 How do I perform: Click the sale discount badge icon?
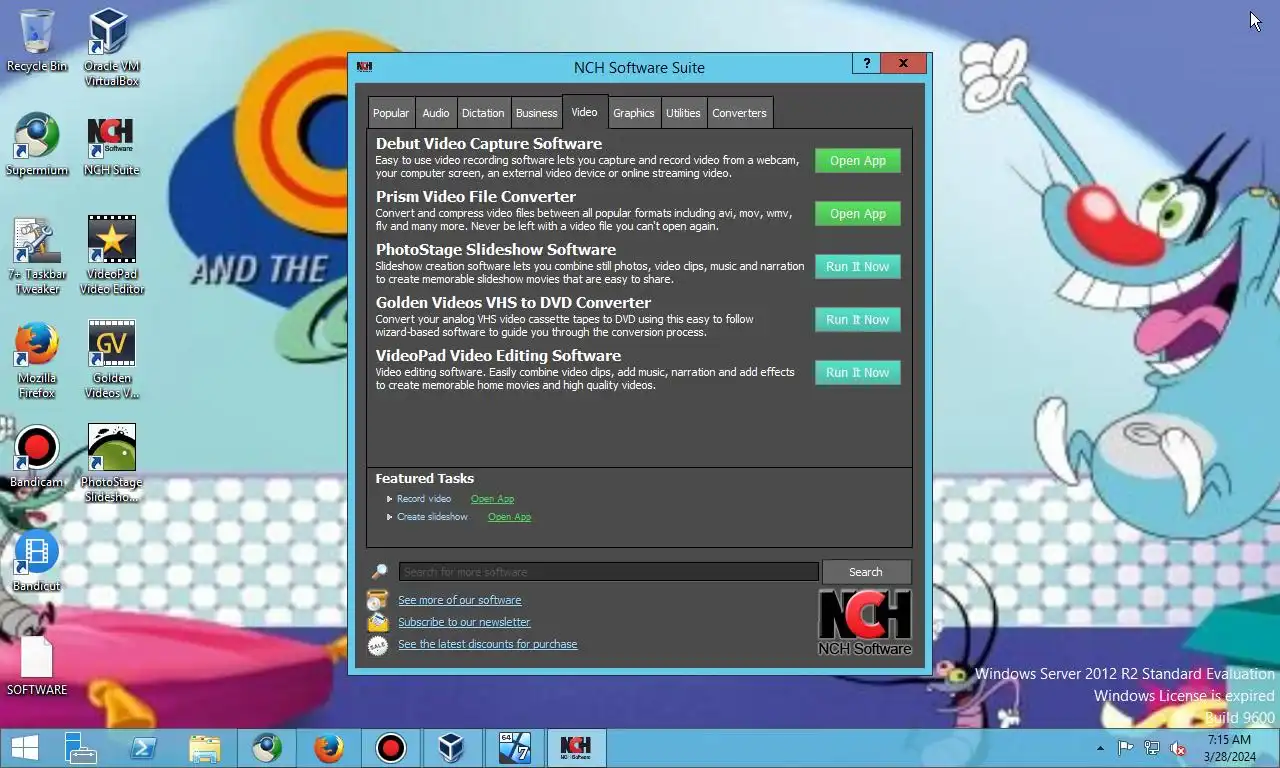pos(377,645)
